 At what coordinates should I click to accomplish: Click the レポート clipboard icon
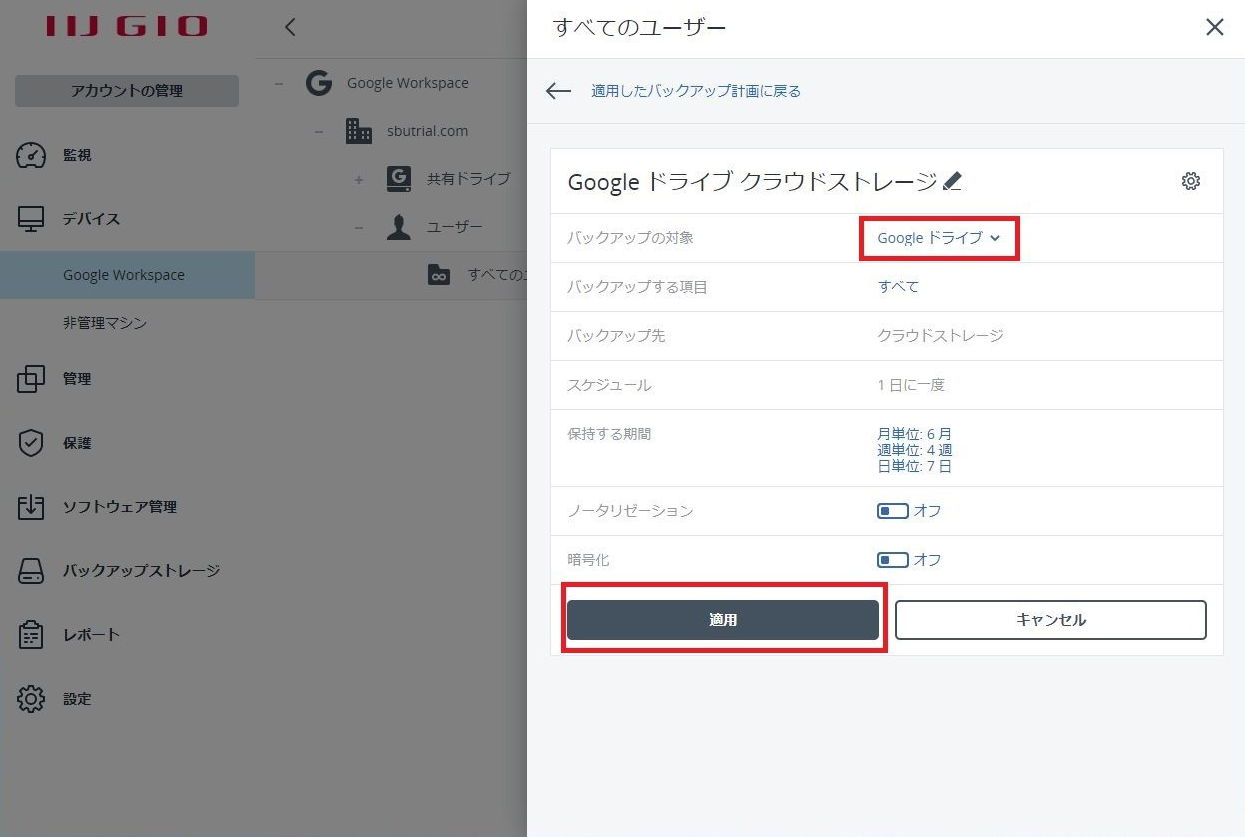pyautogui.click(x=32, y=635)
